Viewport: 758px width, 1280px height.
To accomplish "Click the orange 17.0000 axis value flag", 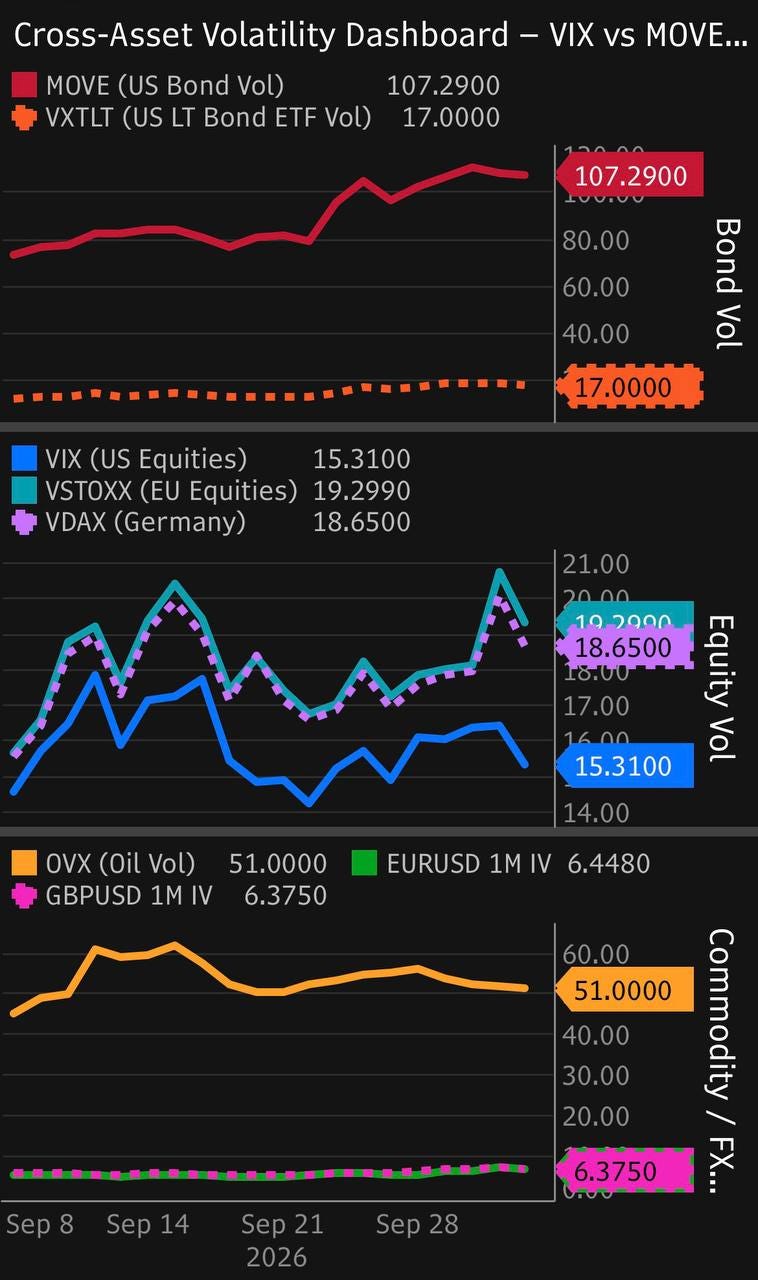I will point(630,388).
